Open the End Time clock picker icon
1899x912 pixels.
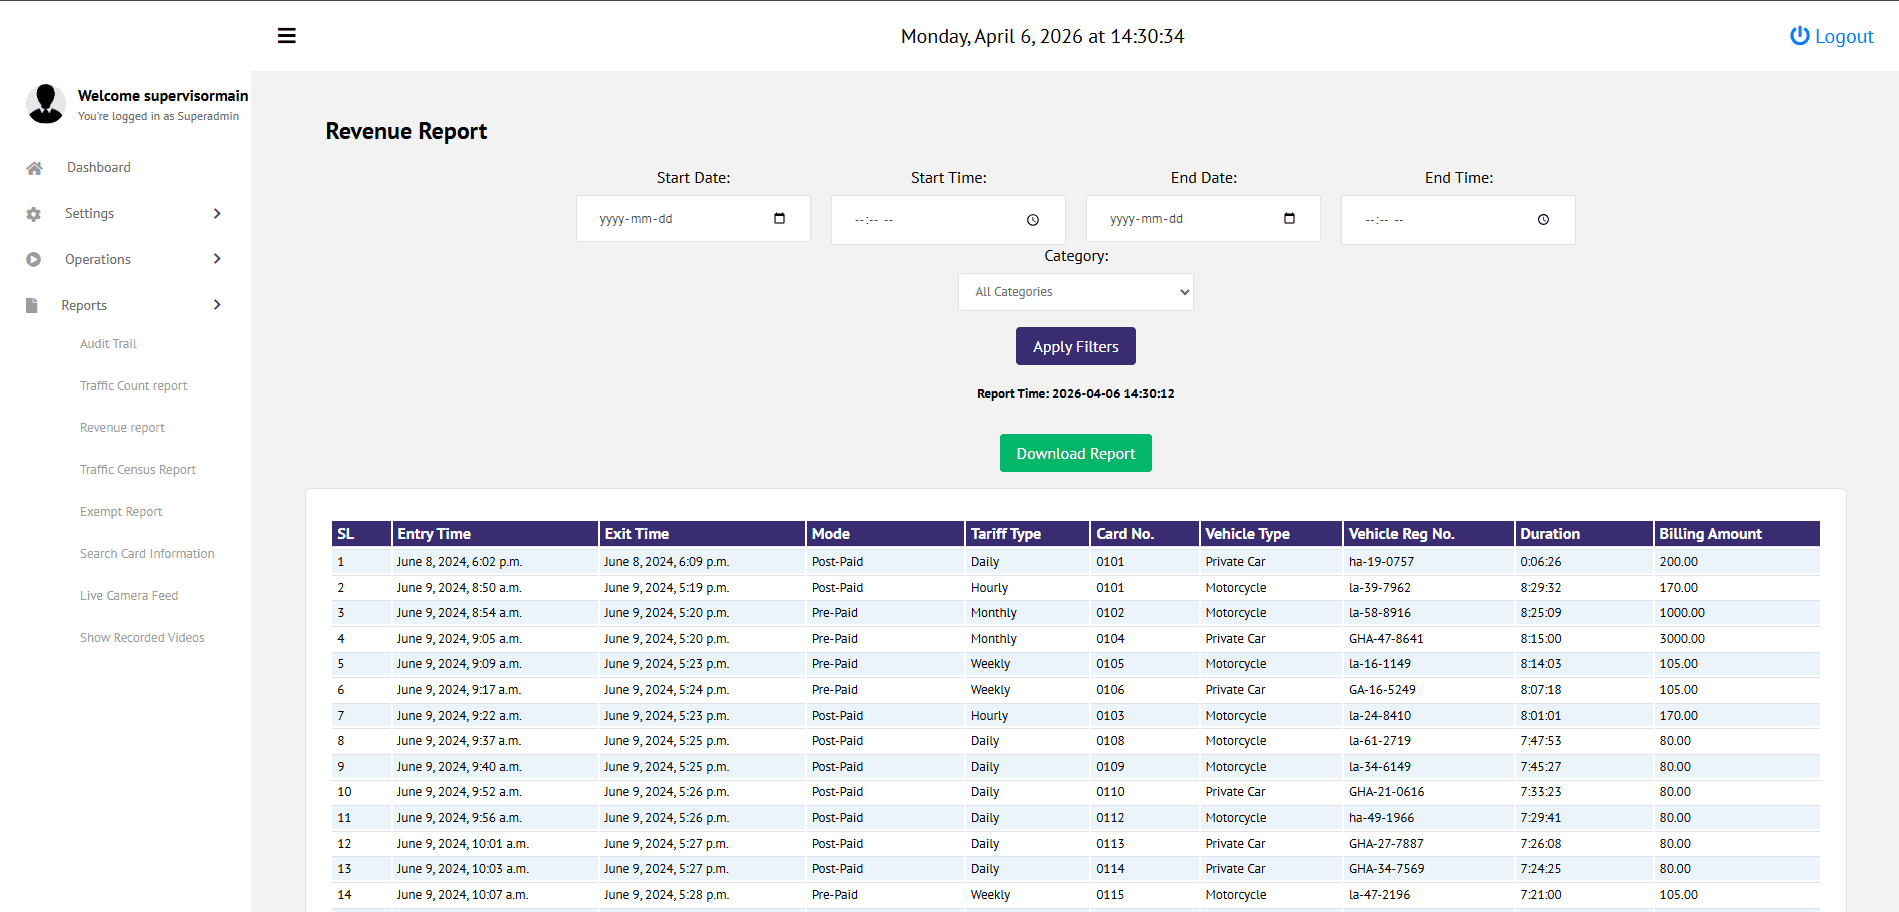[x=1543, y=220]
